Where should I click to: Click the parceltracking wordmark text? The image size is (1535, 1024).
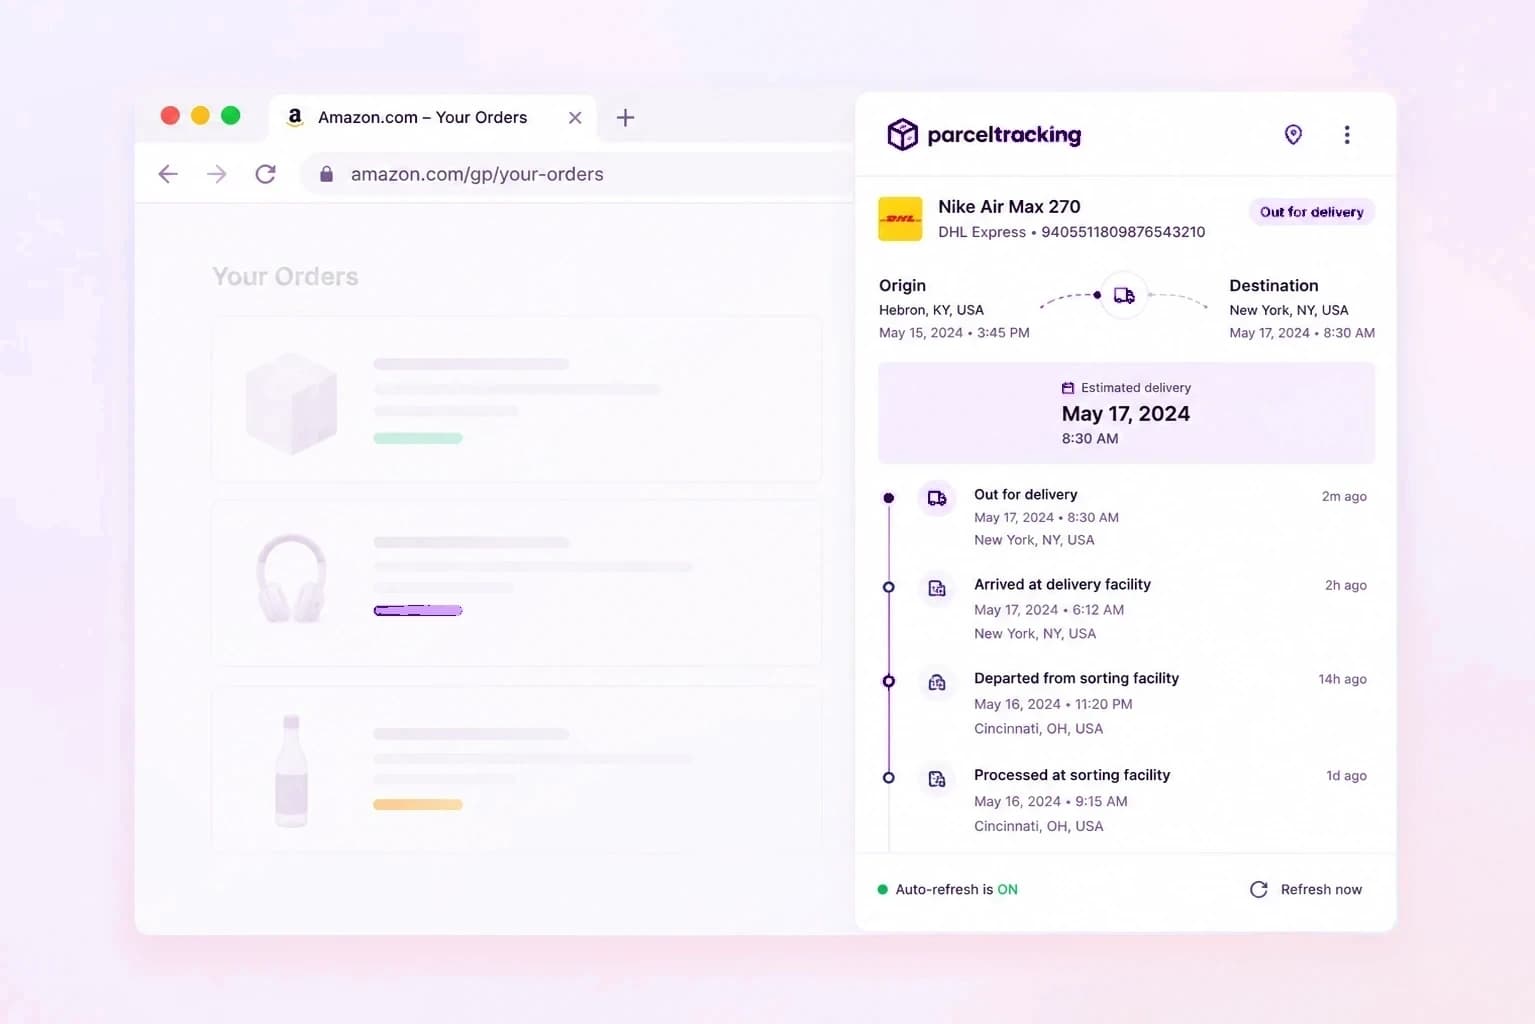[1004, 135]
